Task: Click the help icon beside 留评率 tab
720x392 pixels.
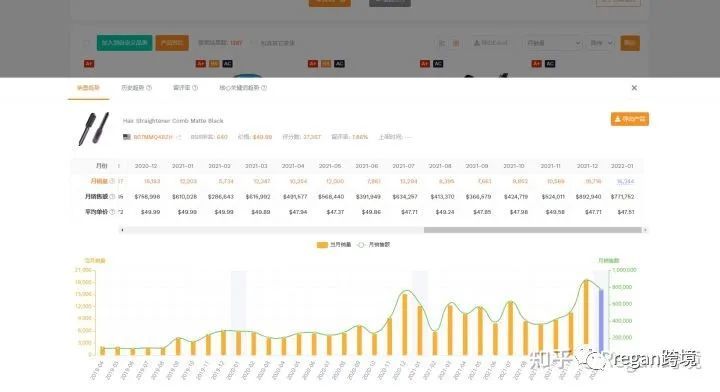Action: (195, 88)
